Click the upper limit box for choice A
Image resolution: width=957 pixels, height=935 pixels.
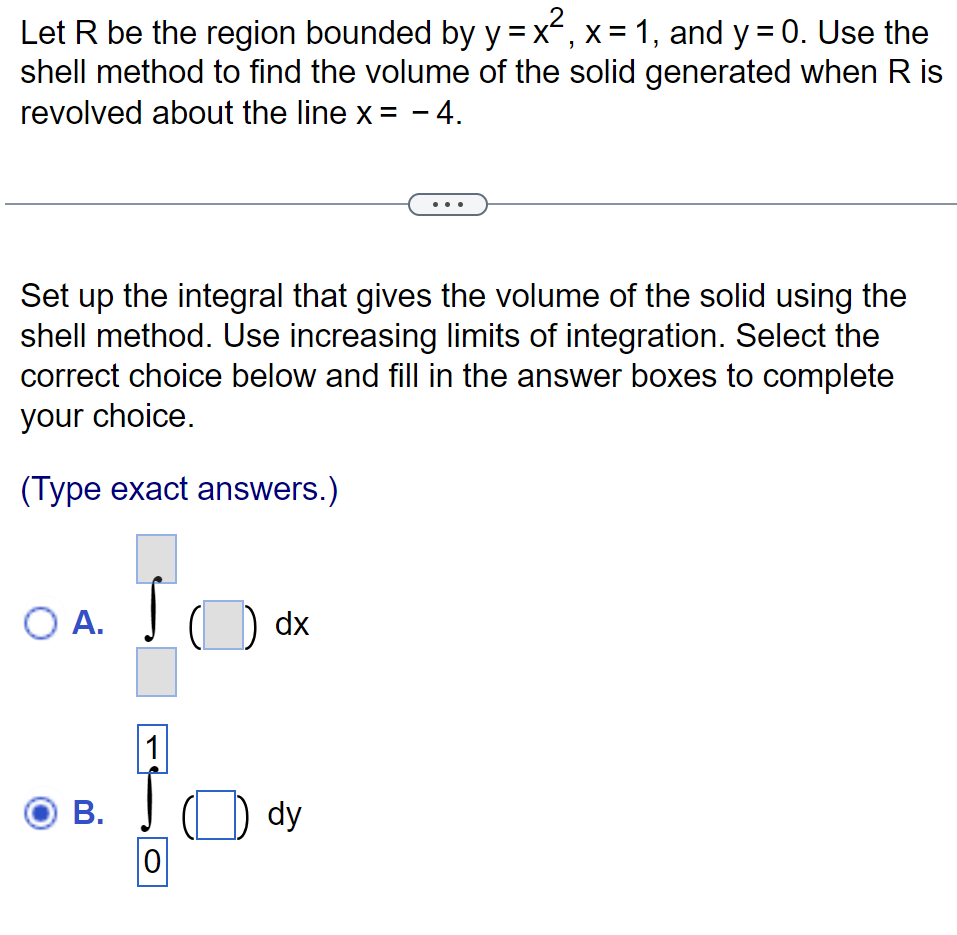click(x=156, y=558)
